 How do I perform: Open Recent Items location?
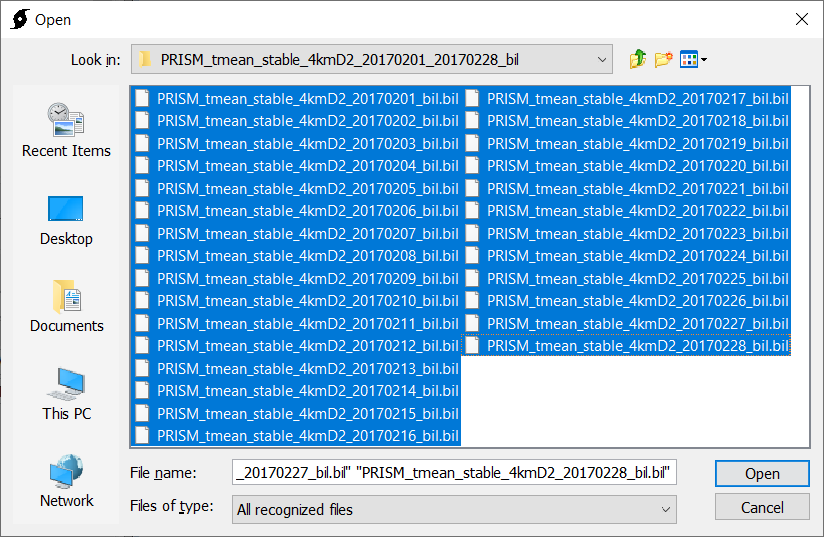pos(66,130)
